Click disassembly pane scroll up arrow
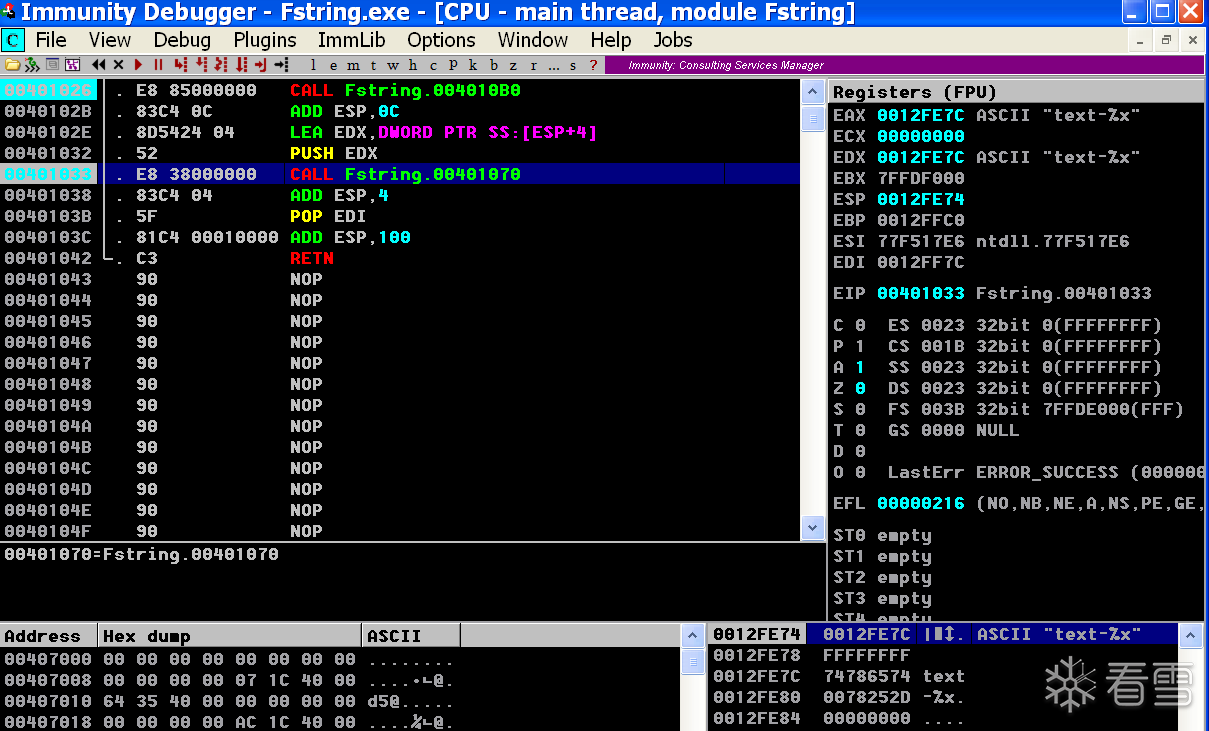Image resolution: width=1209 pixels, height=731 pixels. (x=813, y=92)
